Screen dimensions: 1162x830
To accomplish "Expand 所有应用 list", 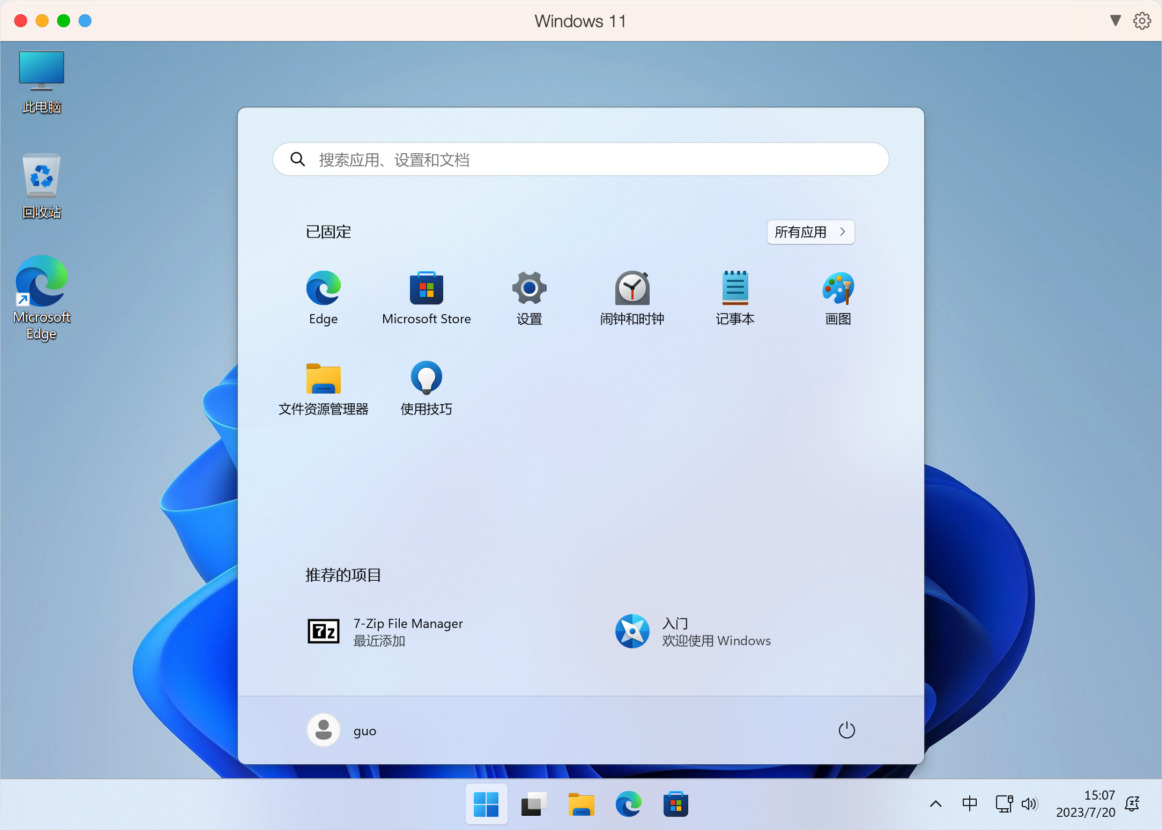I will point(811,232).
